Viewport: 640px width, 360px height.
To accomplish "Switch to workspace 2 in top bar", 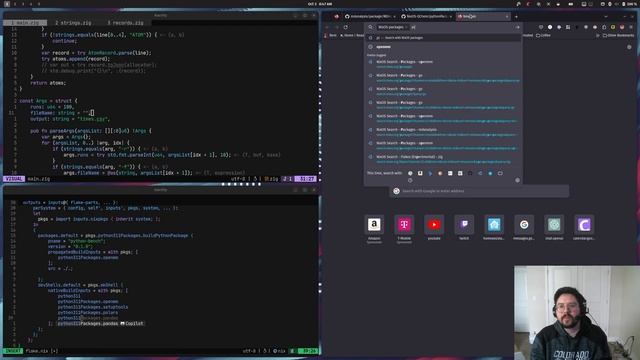I will pos(15,4).
